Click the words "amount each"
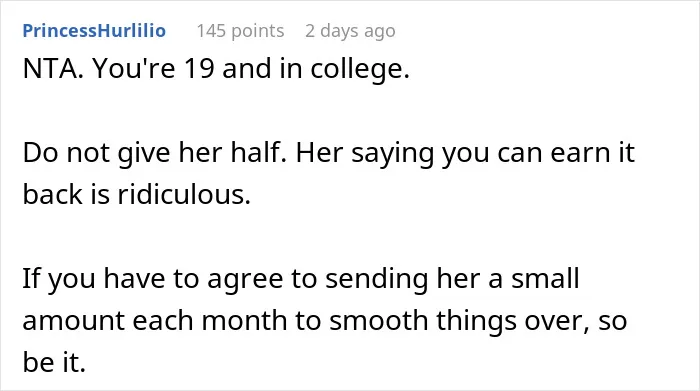 coord(108,320)
